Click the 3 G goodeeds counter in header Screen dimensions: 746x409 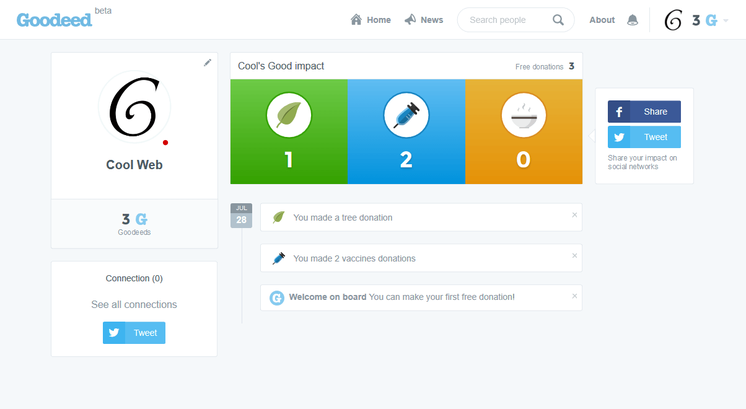click(705, 20)
